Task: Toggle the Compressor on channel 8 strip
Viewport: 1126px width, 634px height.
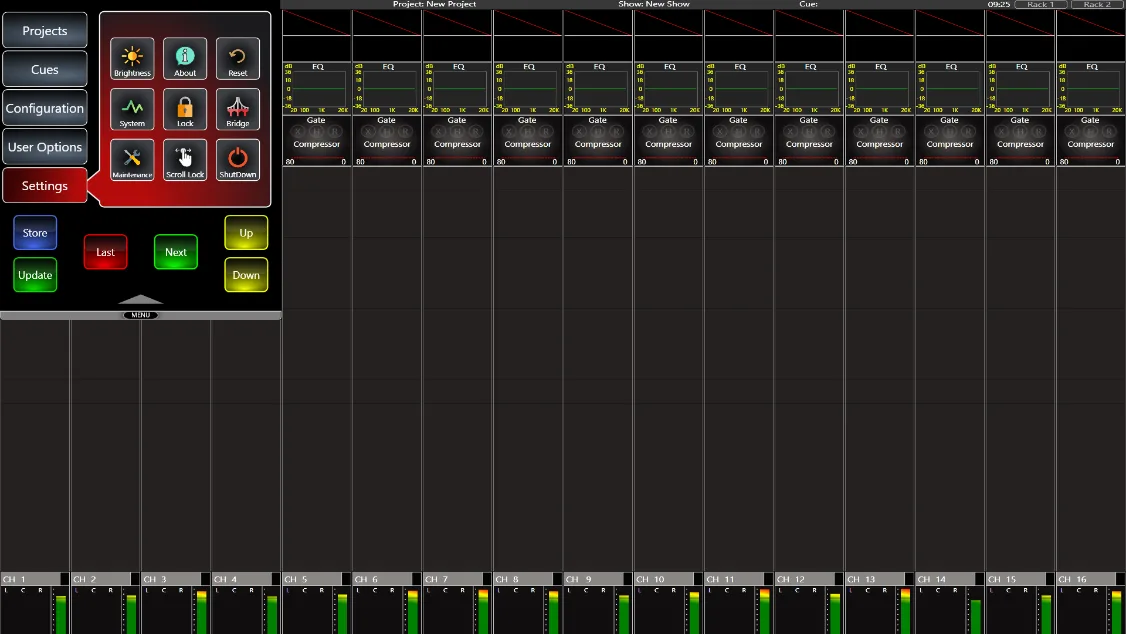Action: 528,144
